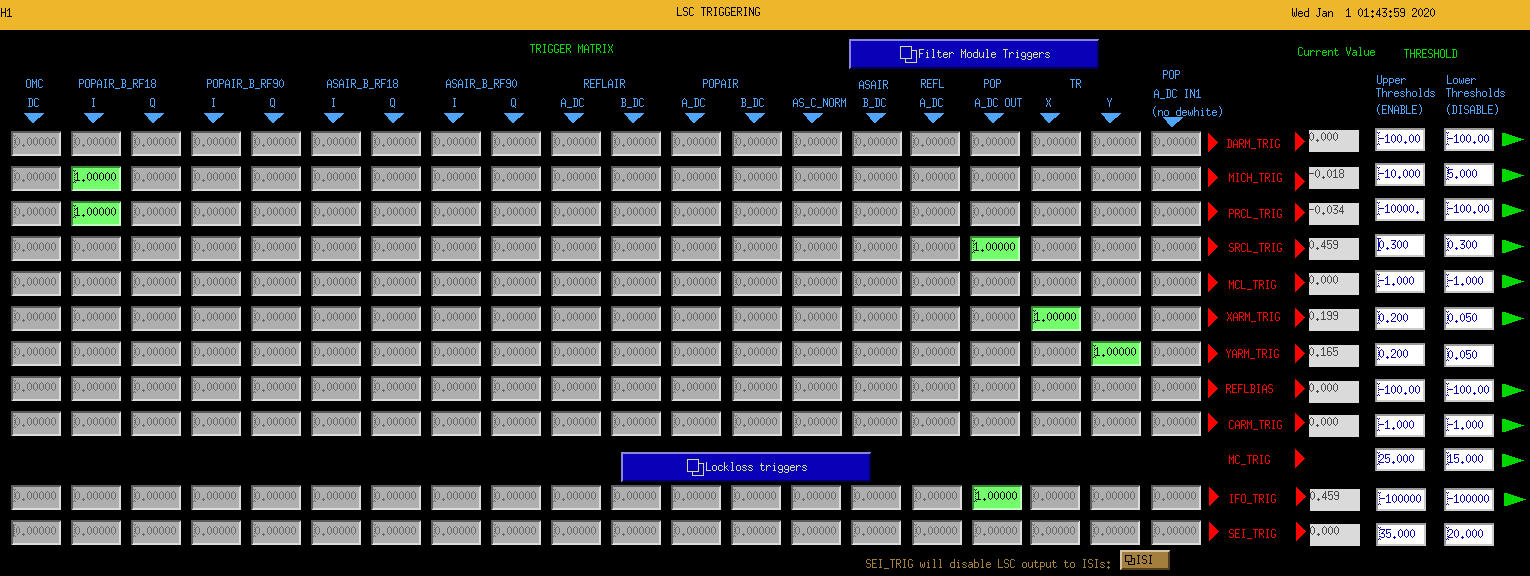Select green 1.00000 cell in YARM_TRIG row

[x=1116, y=353]
